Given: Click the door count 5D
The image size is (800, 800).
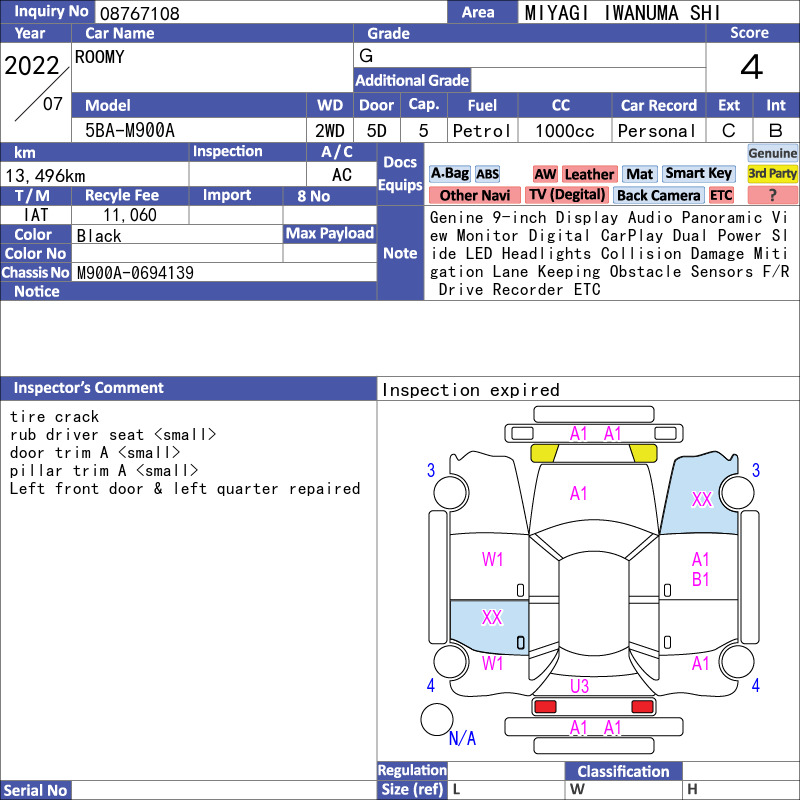Looking at the screenshot, I should [377, 131].
